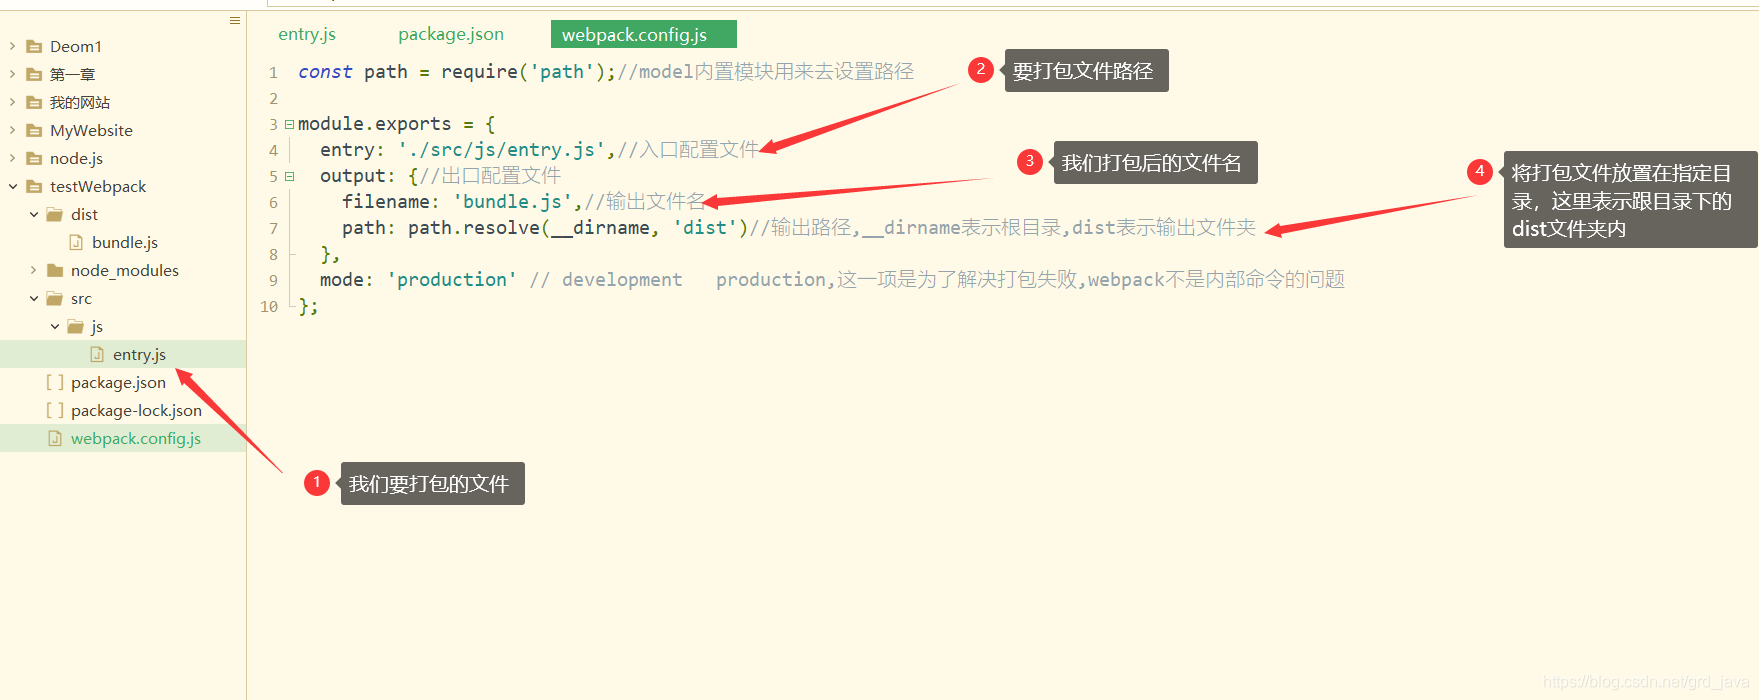Collapse the dist folder
This screenshot has height=700, width=1759.
click(x=33, y=214)
